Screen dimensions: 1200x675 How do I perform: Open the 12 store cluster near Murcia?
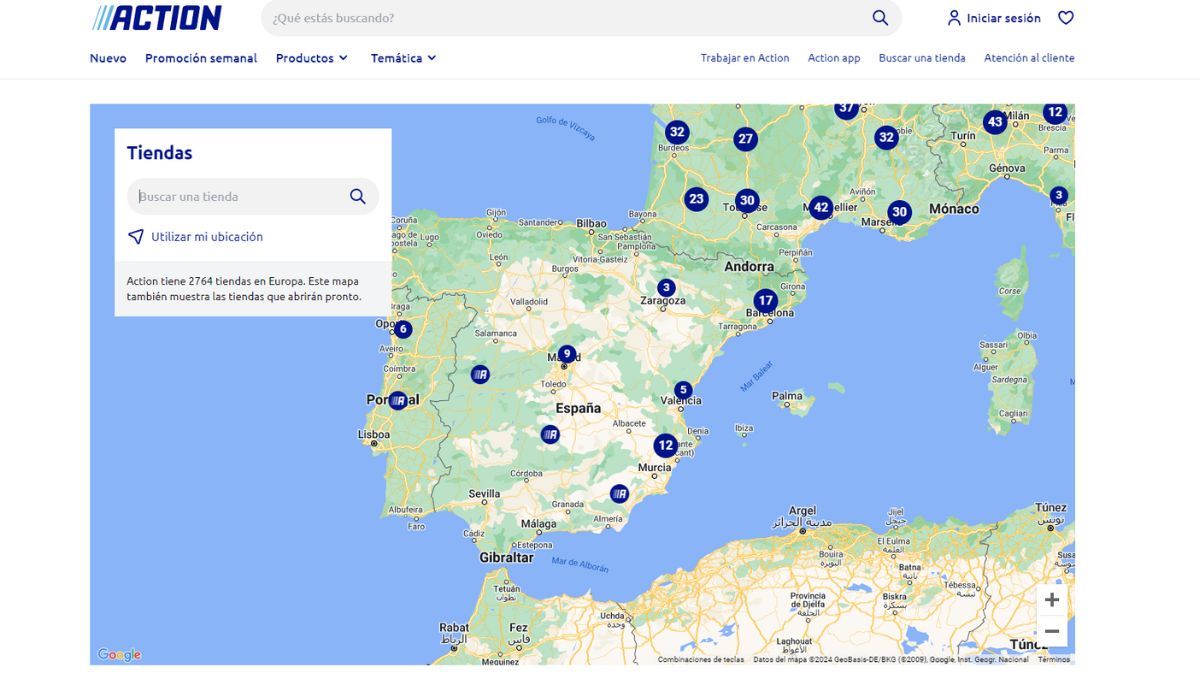tap(665, 445)
